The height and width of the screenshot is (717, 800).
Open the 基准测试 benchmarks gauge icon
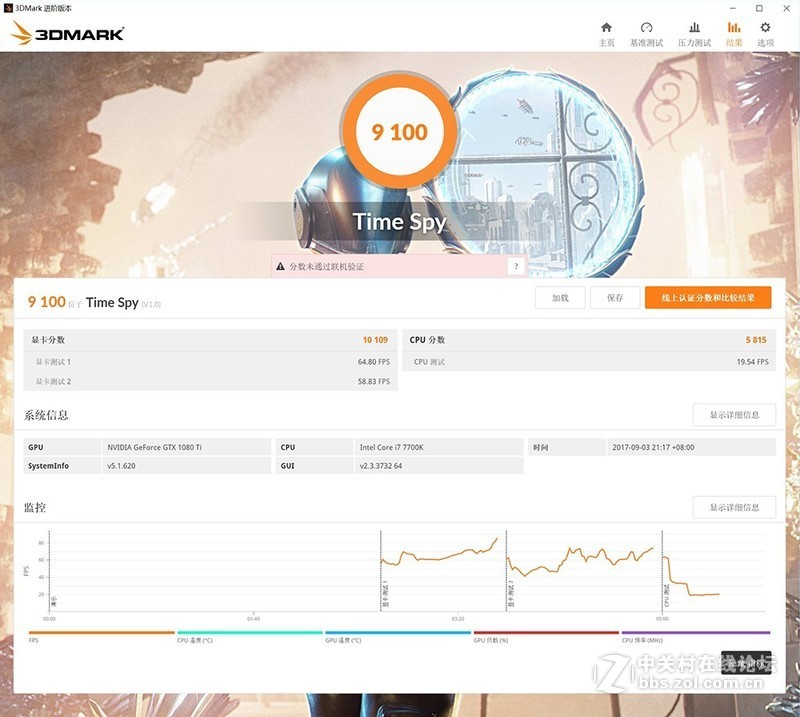[x=646, y=34]
